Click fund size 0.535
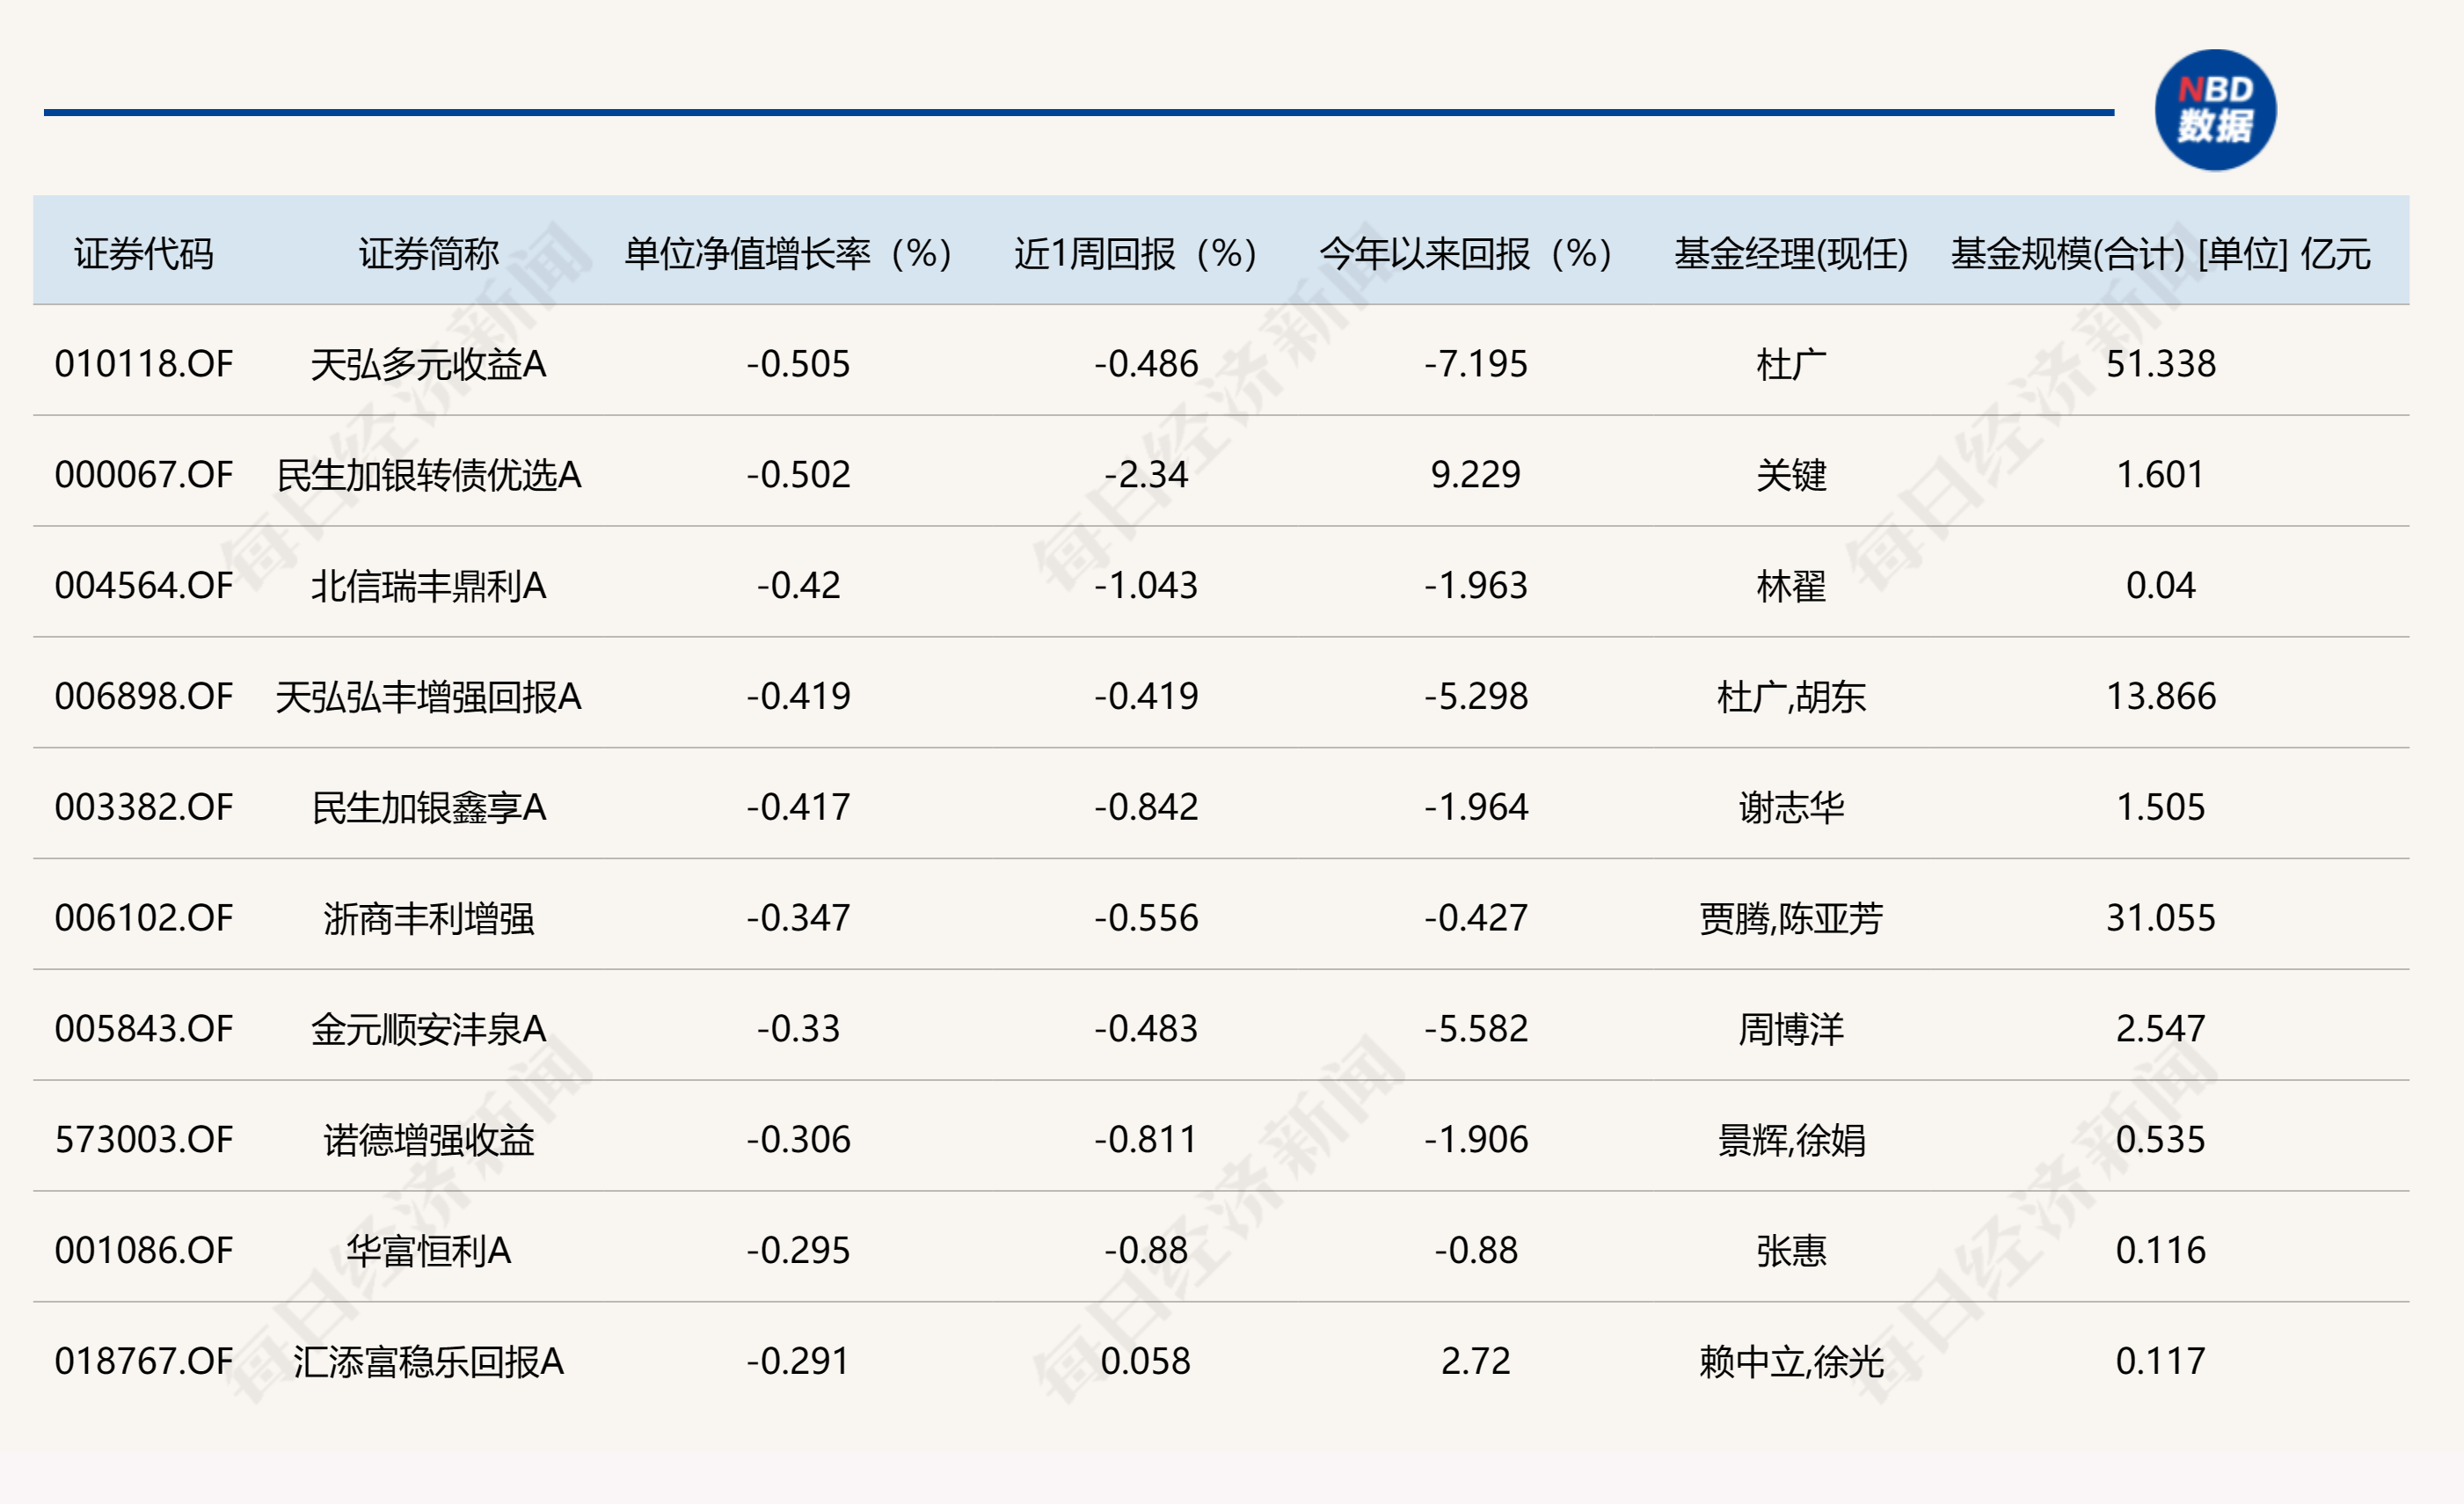 (x=2161, y=1141)
